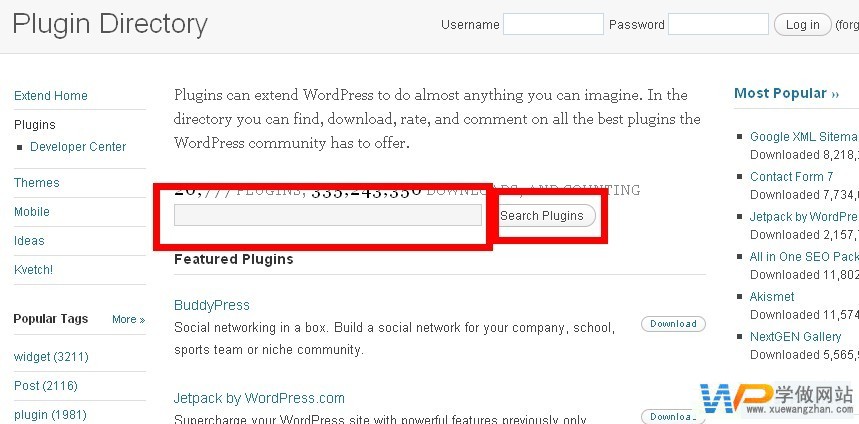The width and height of the screenshot is (859, 424).
Task: Navigate to Ideas page
Action: (29, 241)
